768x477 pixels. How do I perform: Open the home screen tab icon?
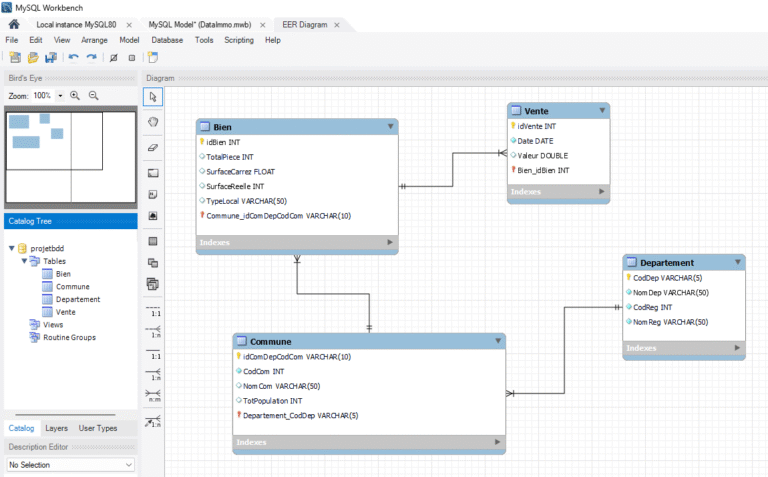(x=14, y=24)
